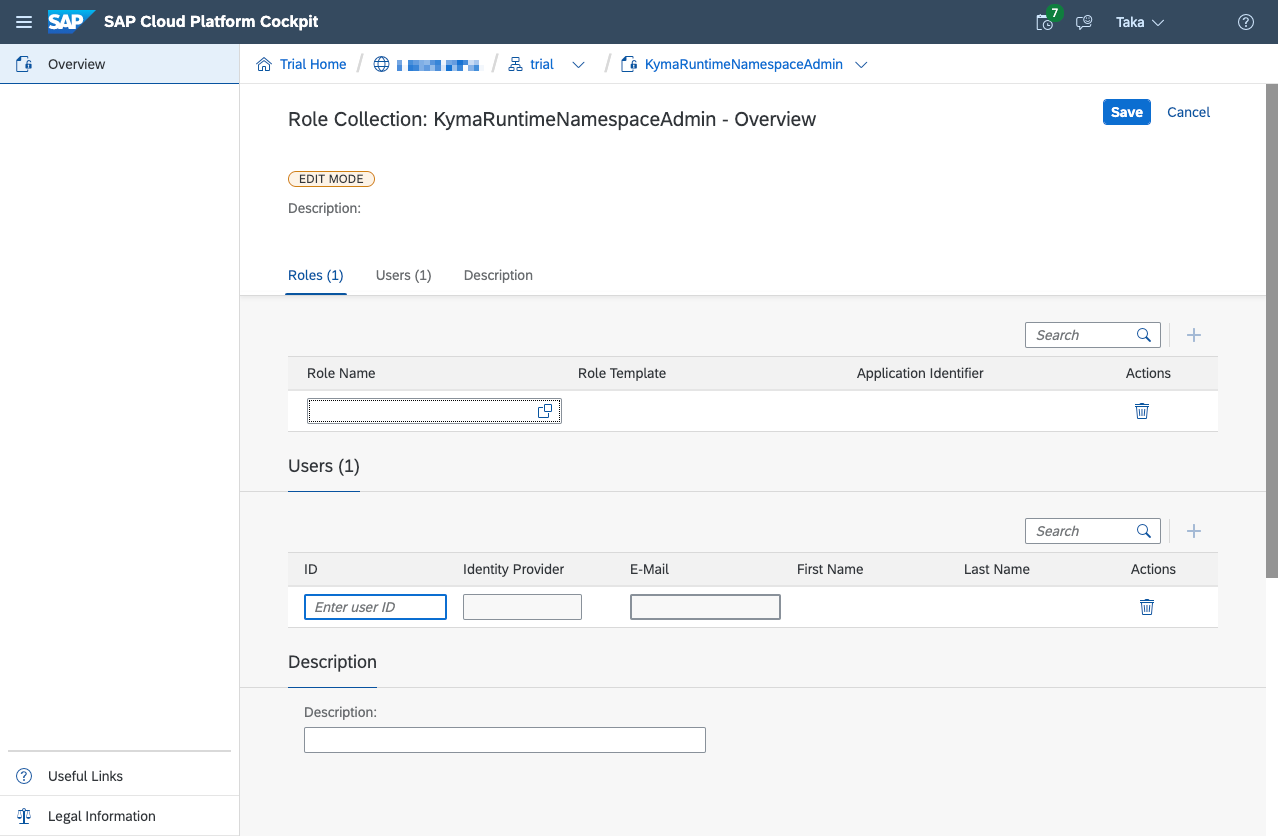Delete the role row with trash icon
This screenshot has height=836, width=1278.
tap(1142, 411)
